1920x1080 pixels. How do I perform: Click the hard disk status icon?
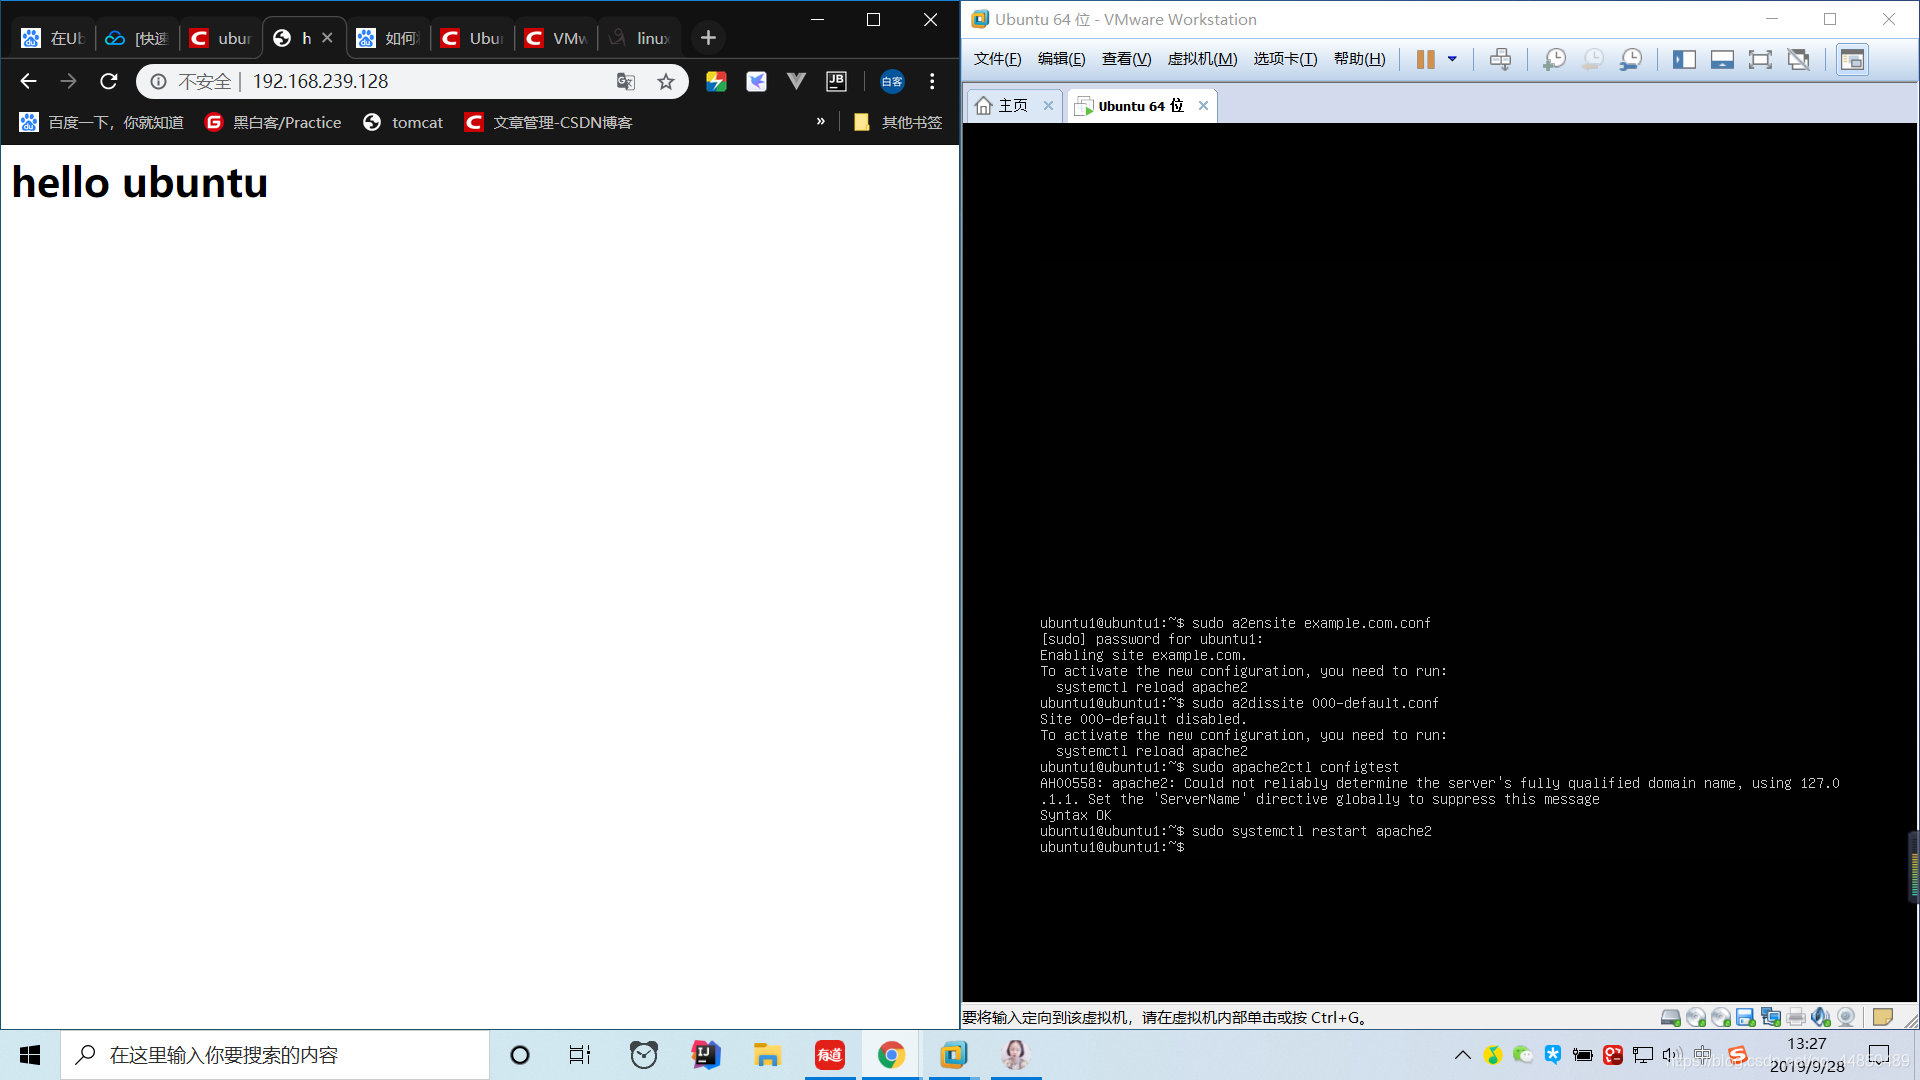(1670, 1017)
